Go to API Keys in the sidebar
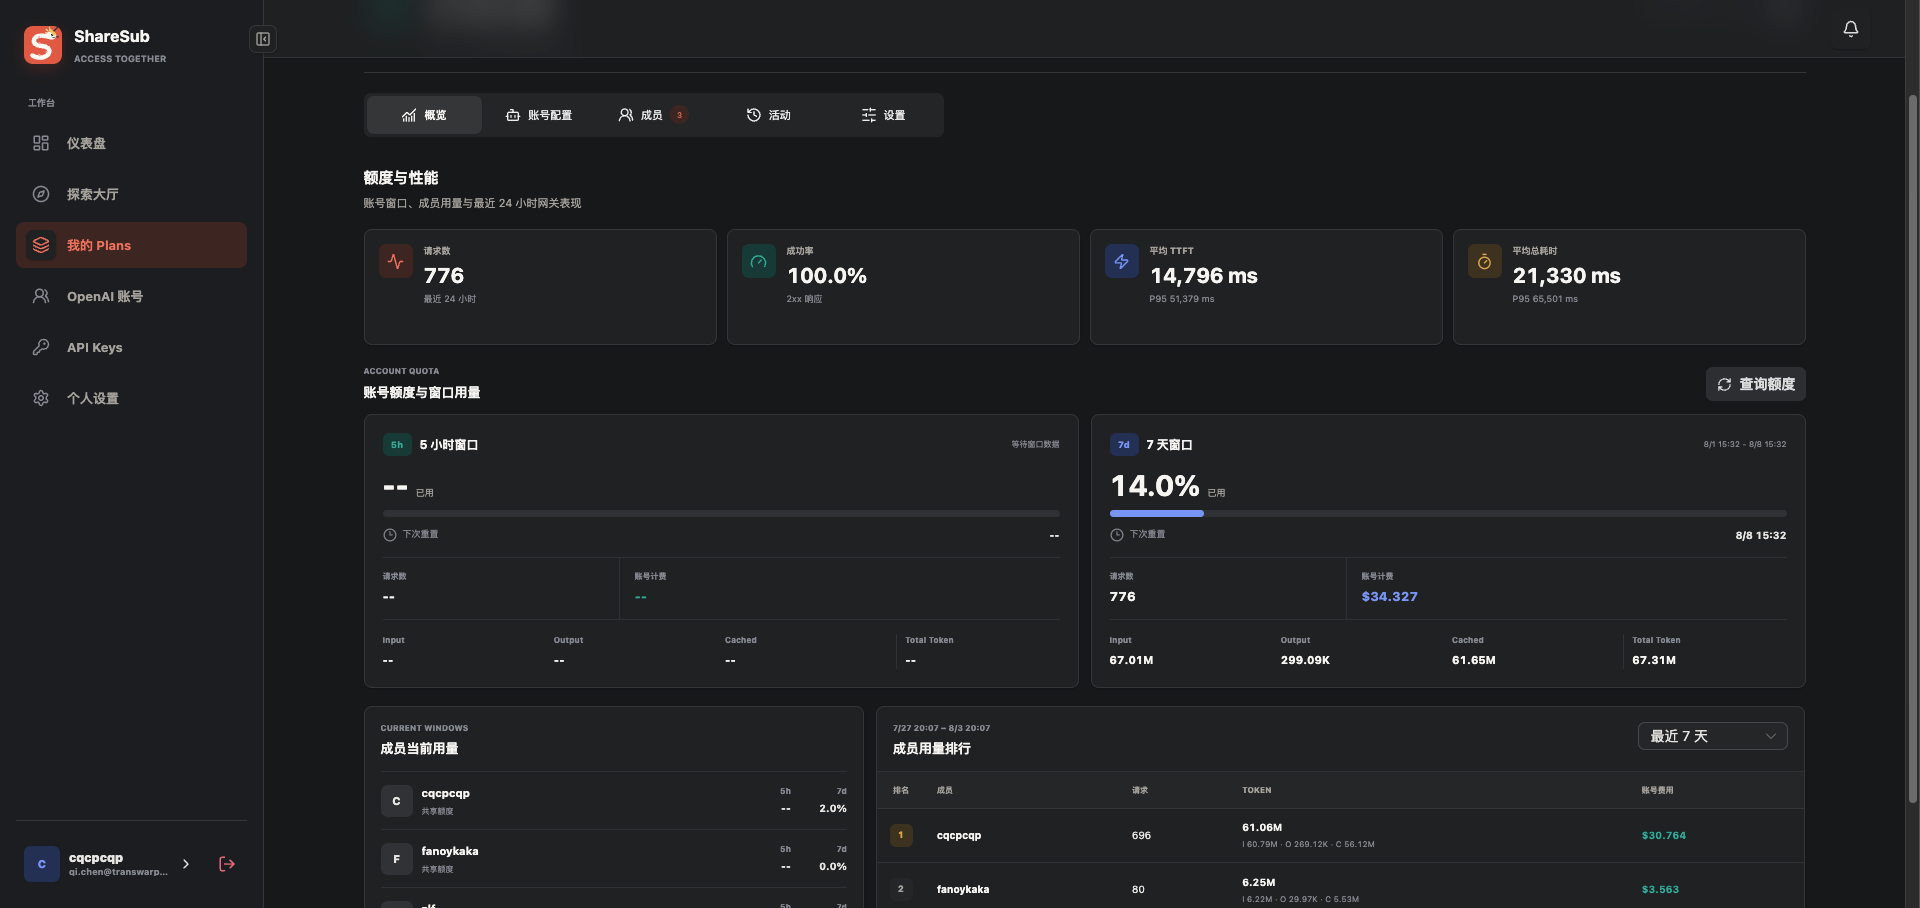This screenshot has height=908, width=1920. click(x=131, y=347)
